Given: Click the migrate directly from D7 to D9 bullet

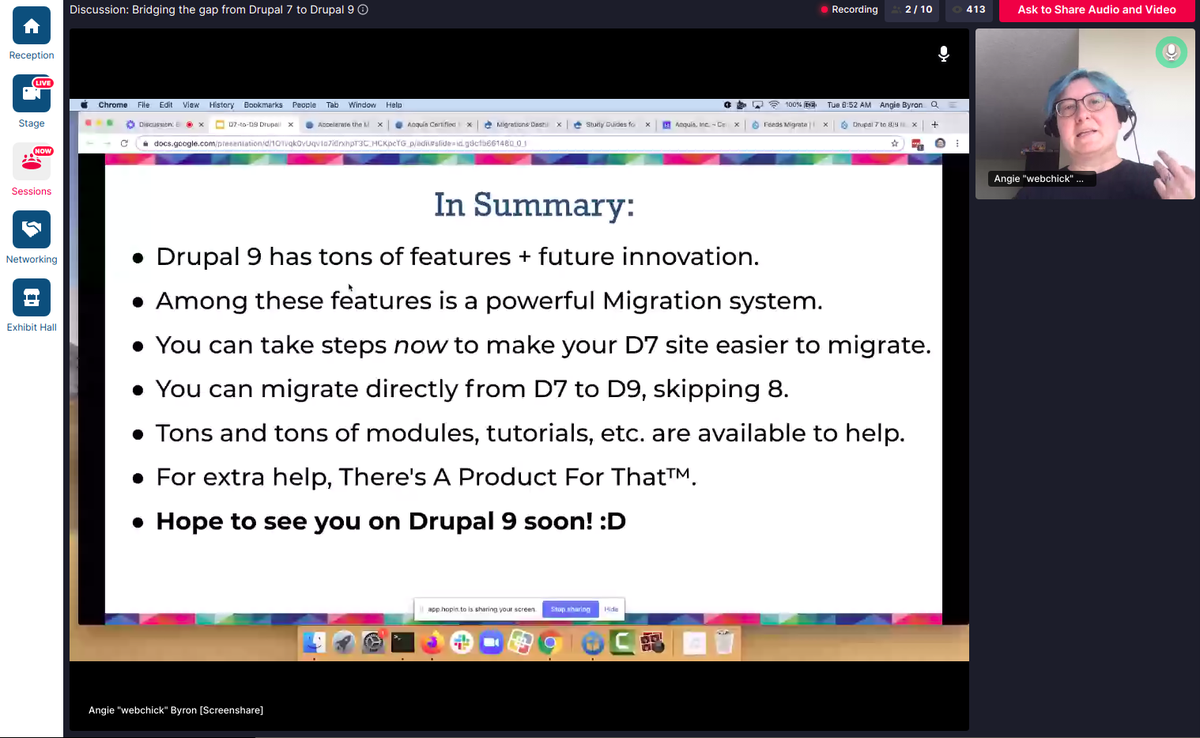Looking at the screenshot, I should coord(472,389).
